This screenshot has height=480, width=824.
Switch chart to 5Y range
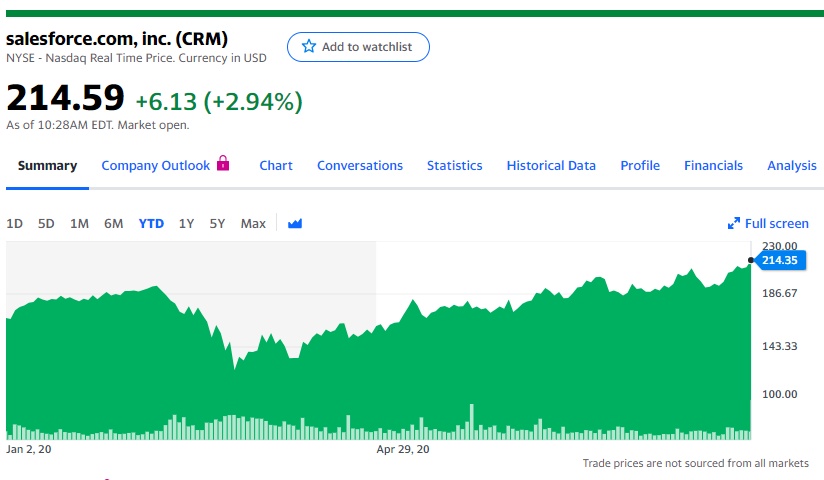217,223
